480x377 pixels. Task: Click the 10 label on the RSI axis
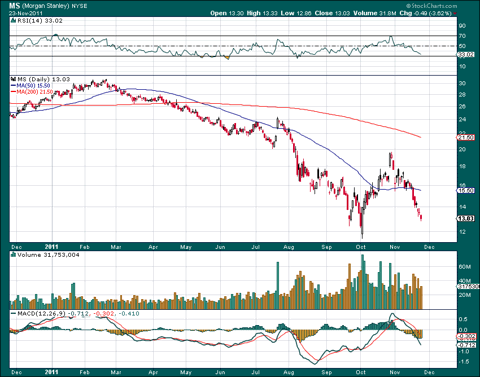coord(463,66)
